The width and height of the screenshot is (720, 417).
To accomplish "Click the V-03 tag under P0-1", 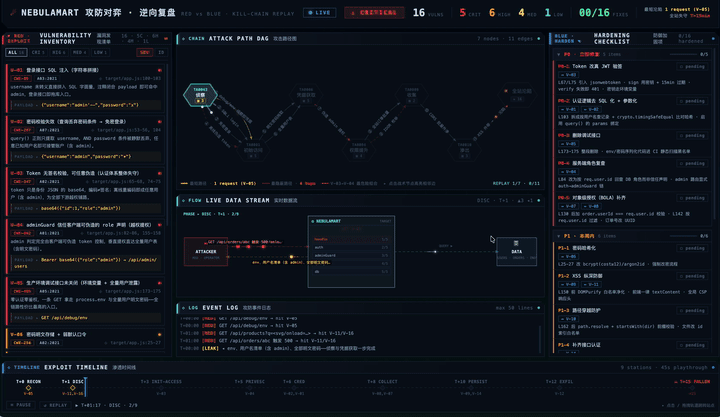I will pos(568,74).
